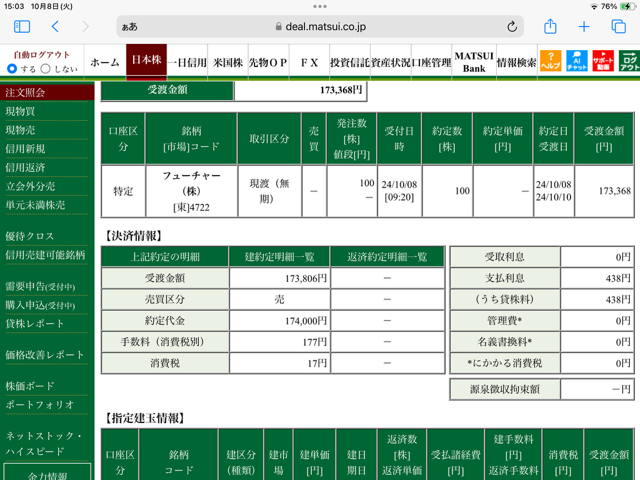Open 立会外分売 in the sidebar

click(30, 187)
